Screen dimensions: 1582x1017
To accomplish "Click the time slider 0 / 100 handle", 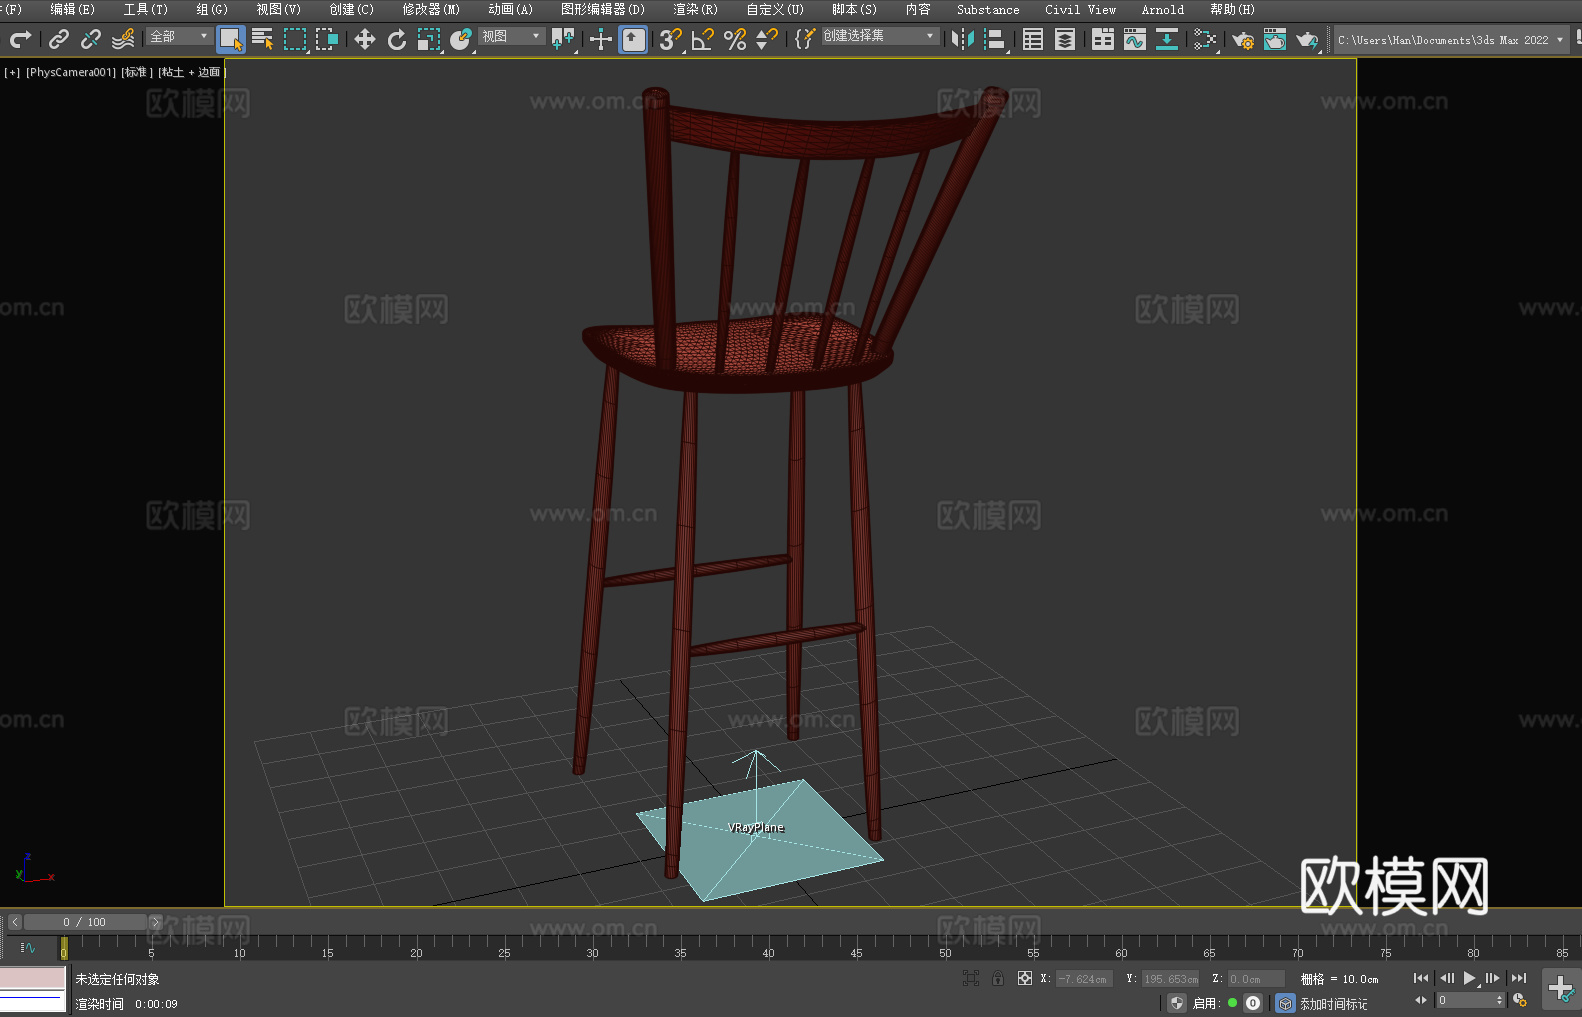I will click(85, 922).
